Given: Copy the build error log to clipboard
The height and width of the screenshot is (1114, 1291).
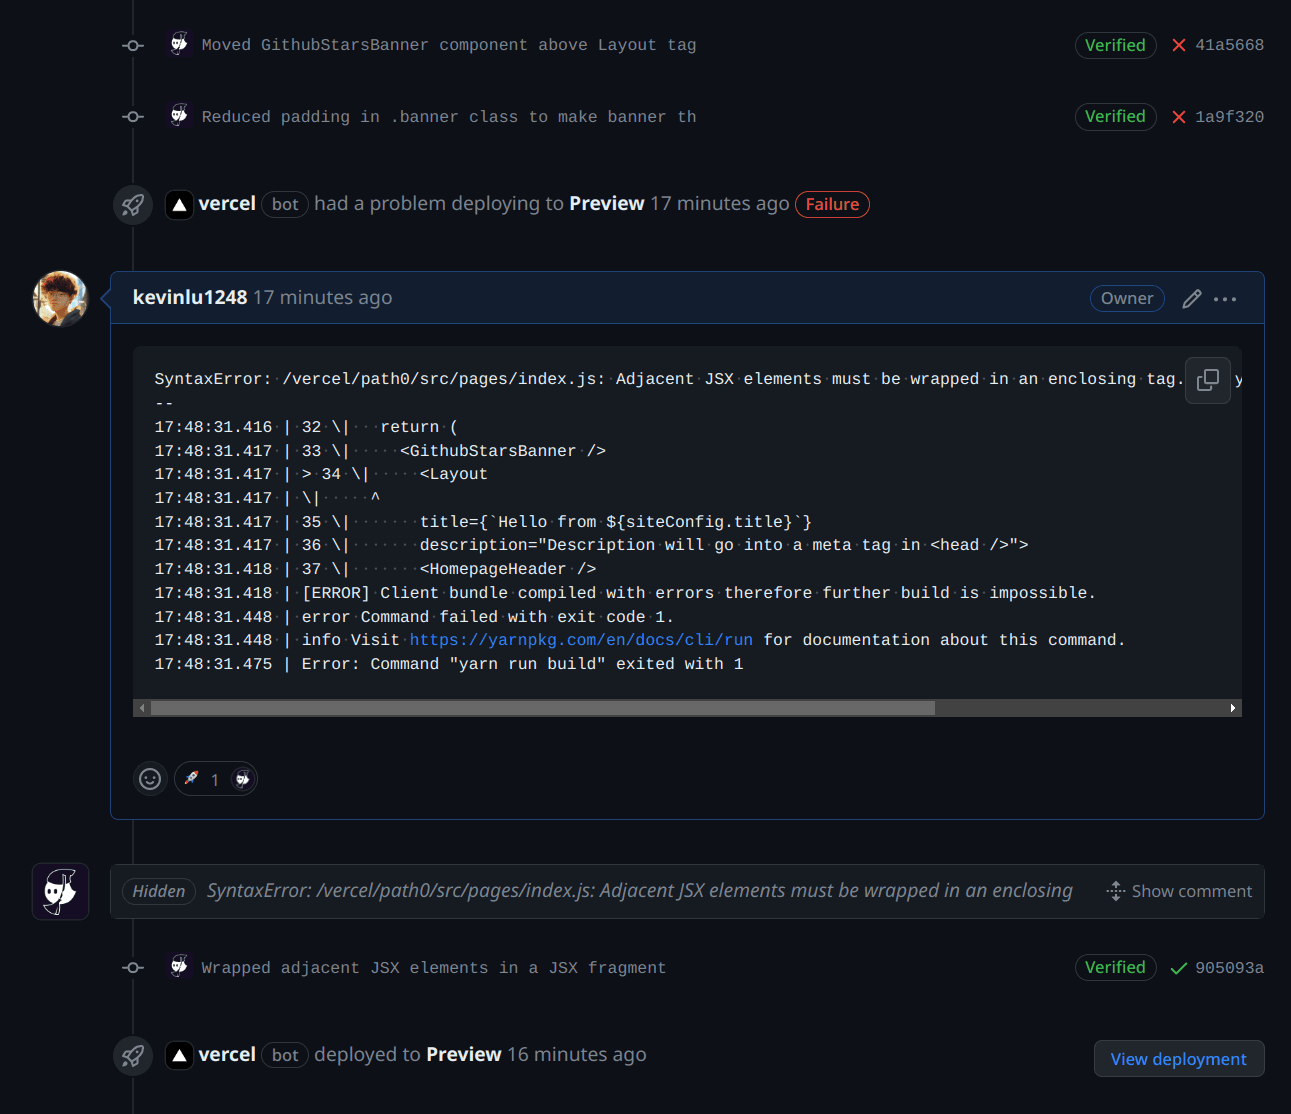Looking at the screenshot, I should [x=1207, y=380].
